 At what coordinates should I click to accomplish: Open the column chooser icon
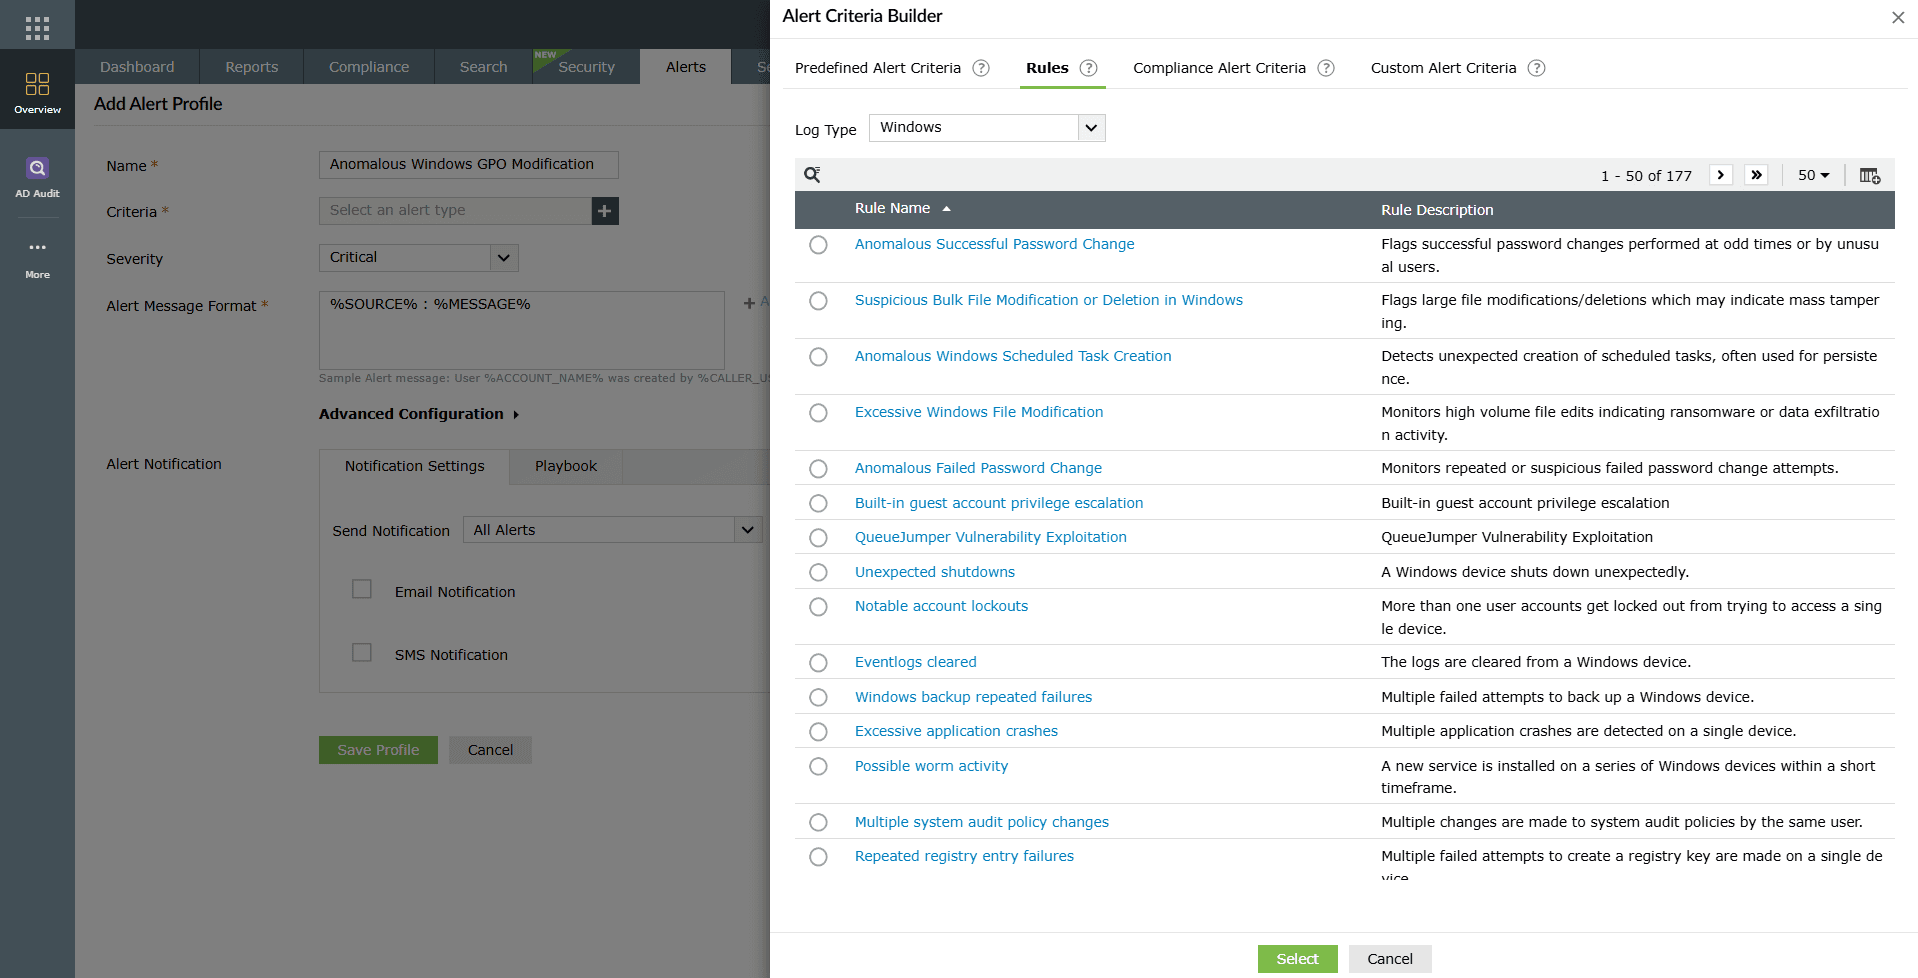(1869, 175)
